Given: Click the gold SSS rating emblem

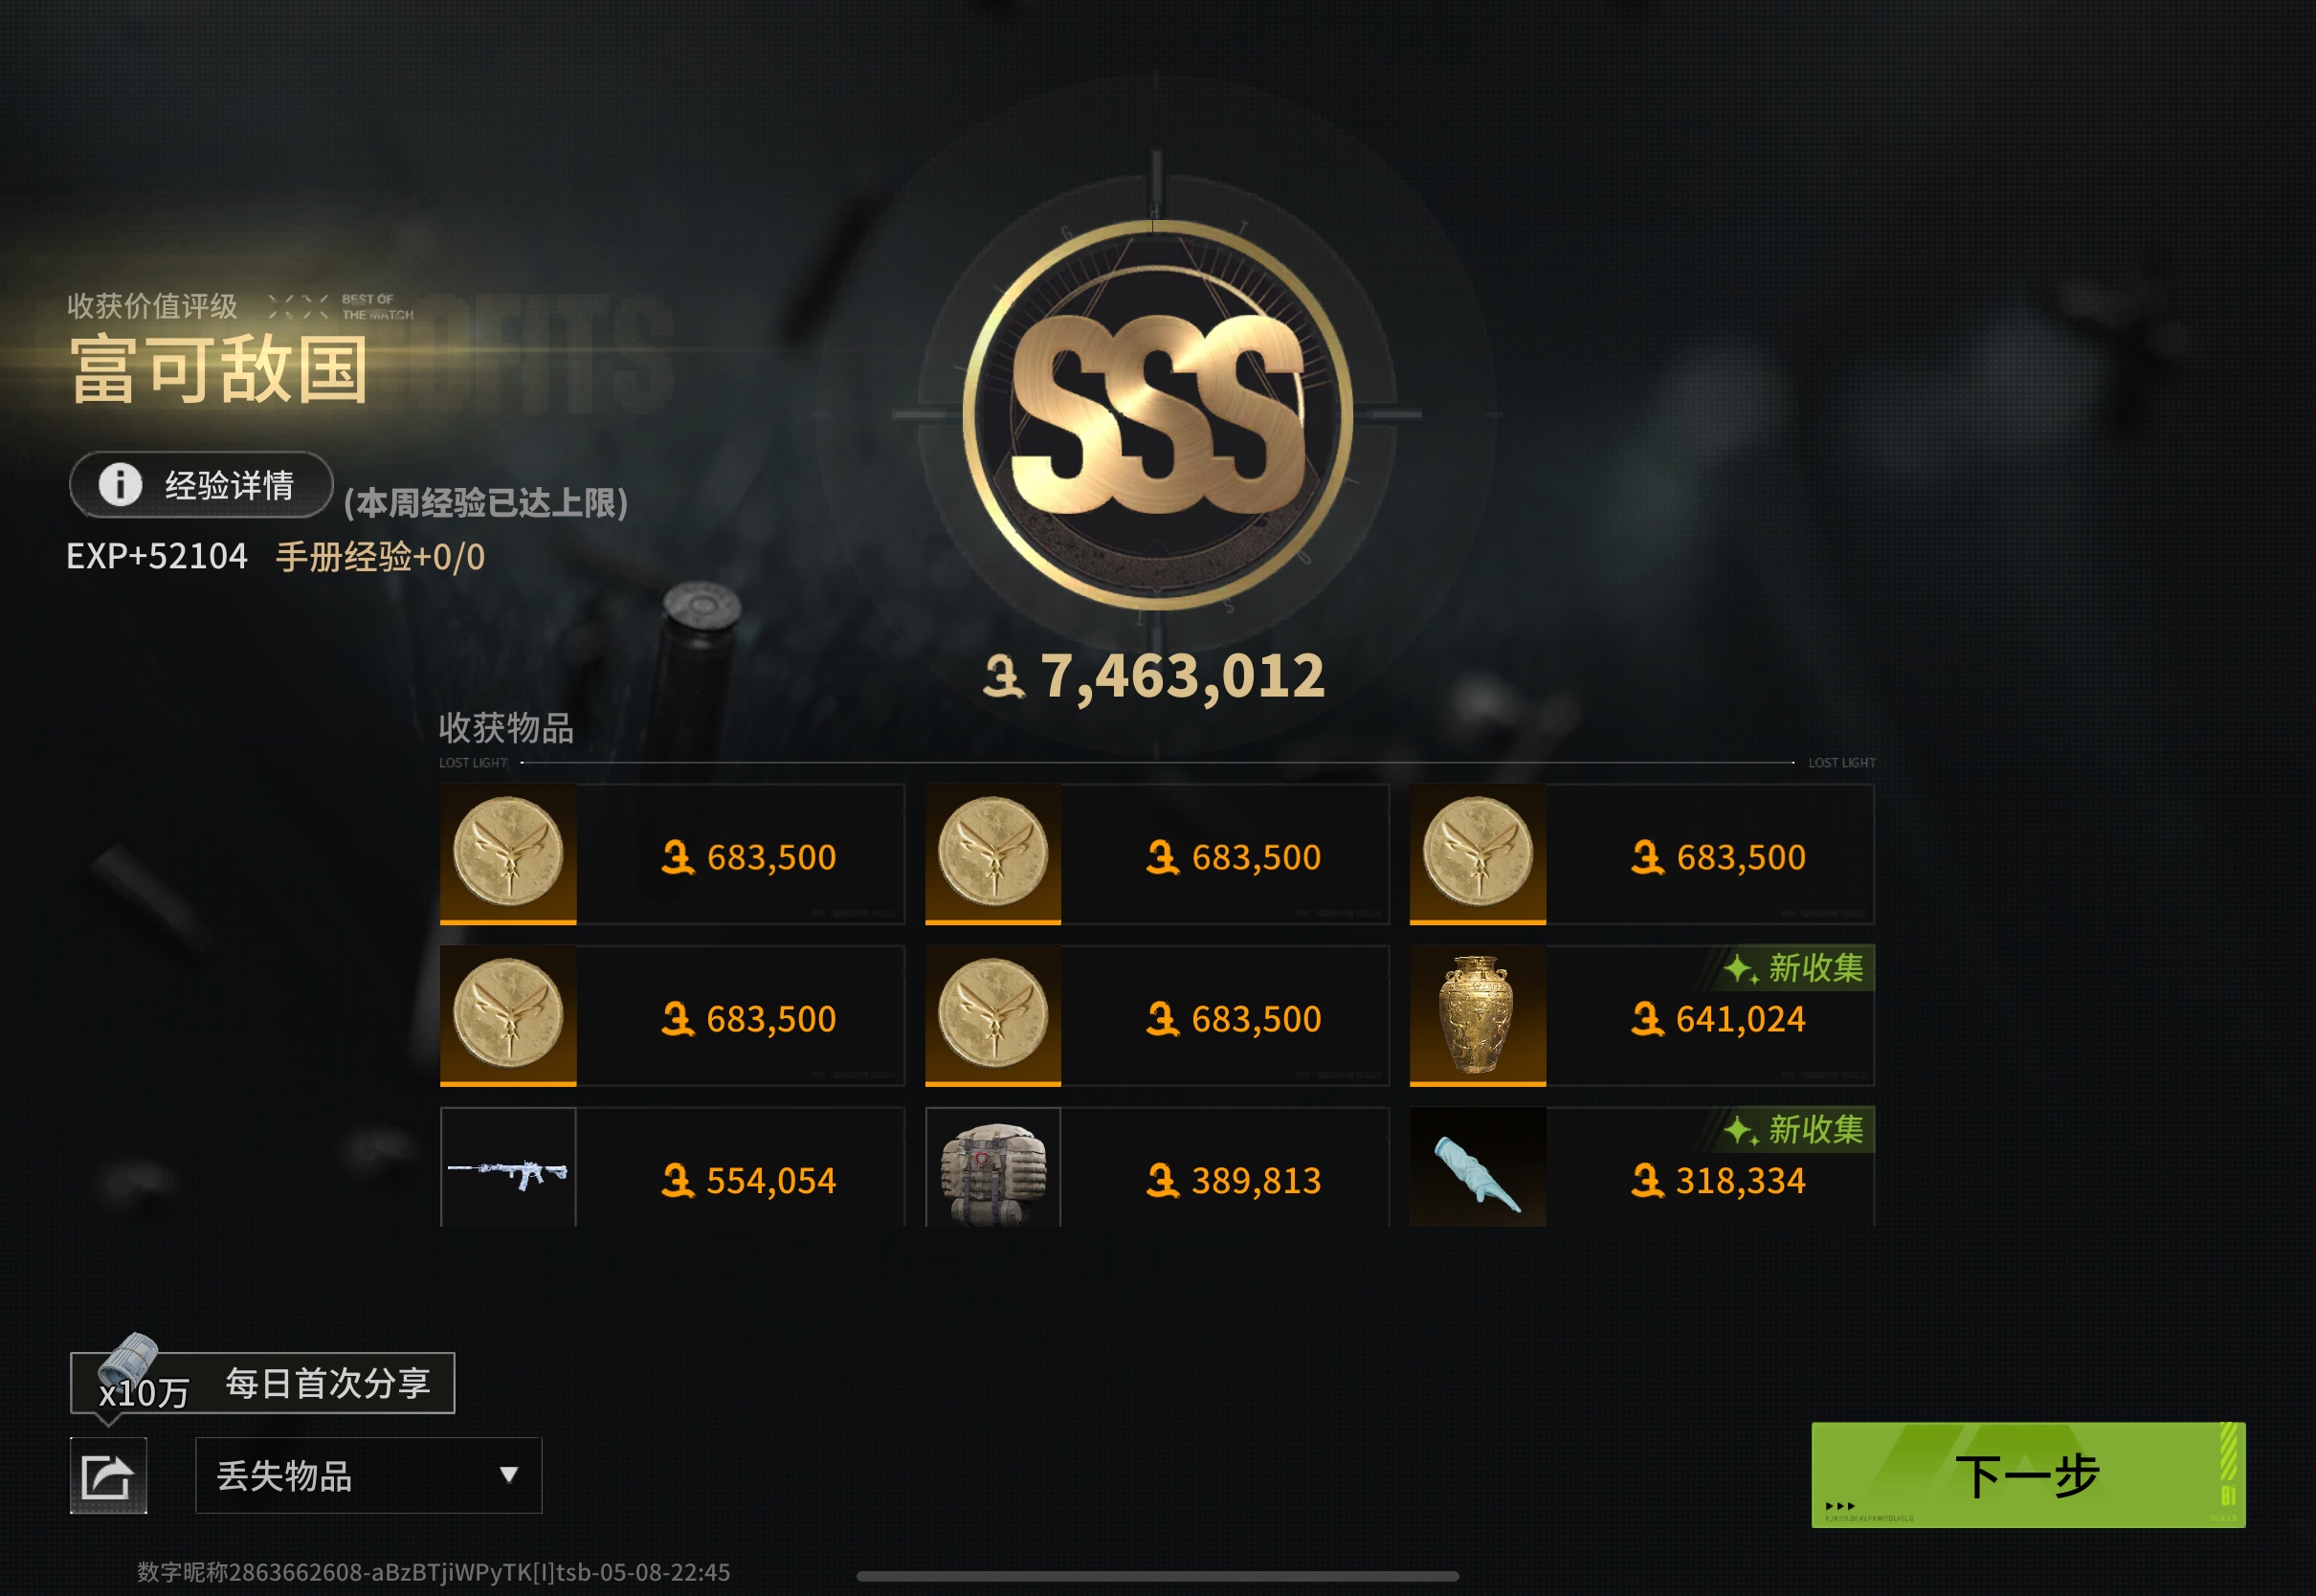Looking at the screenshot, I should tap(1157, 414).
